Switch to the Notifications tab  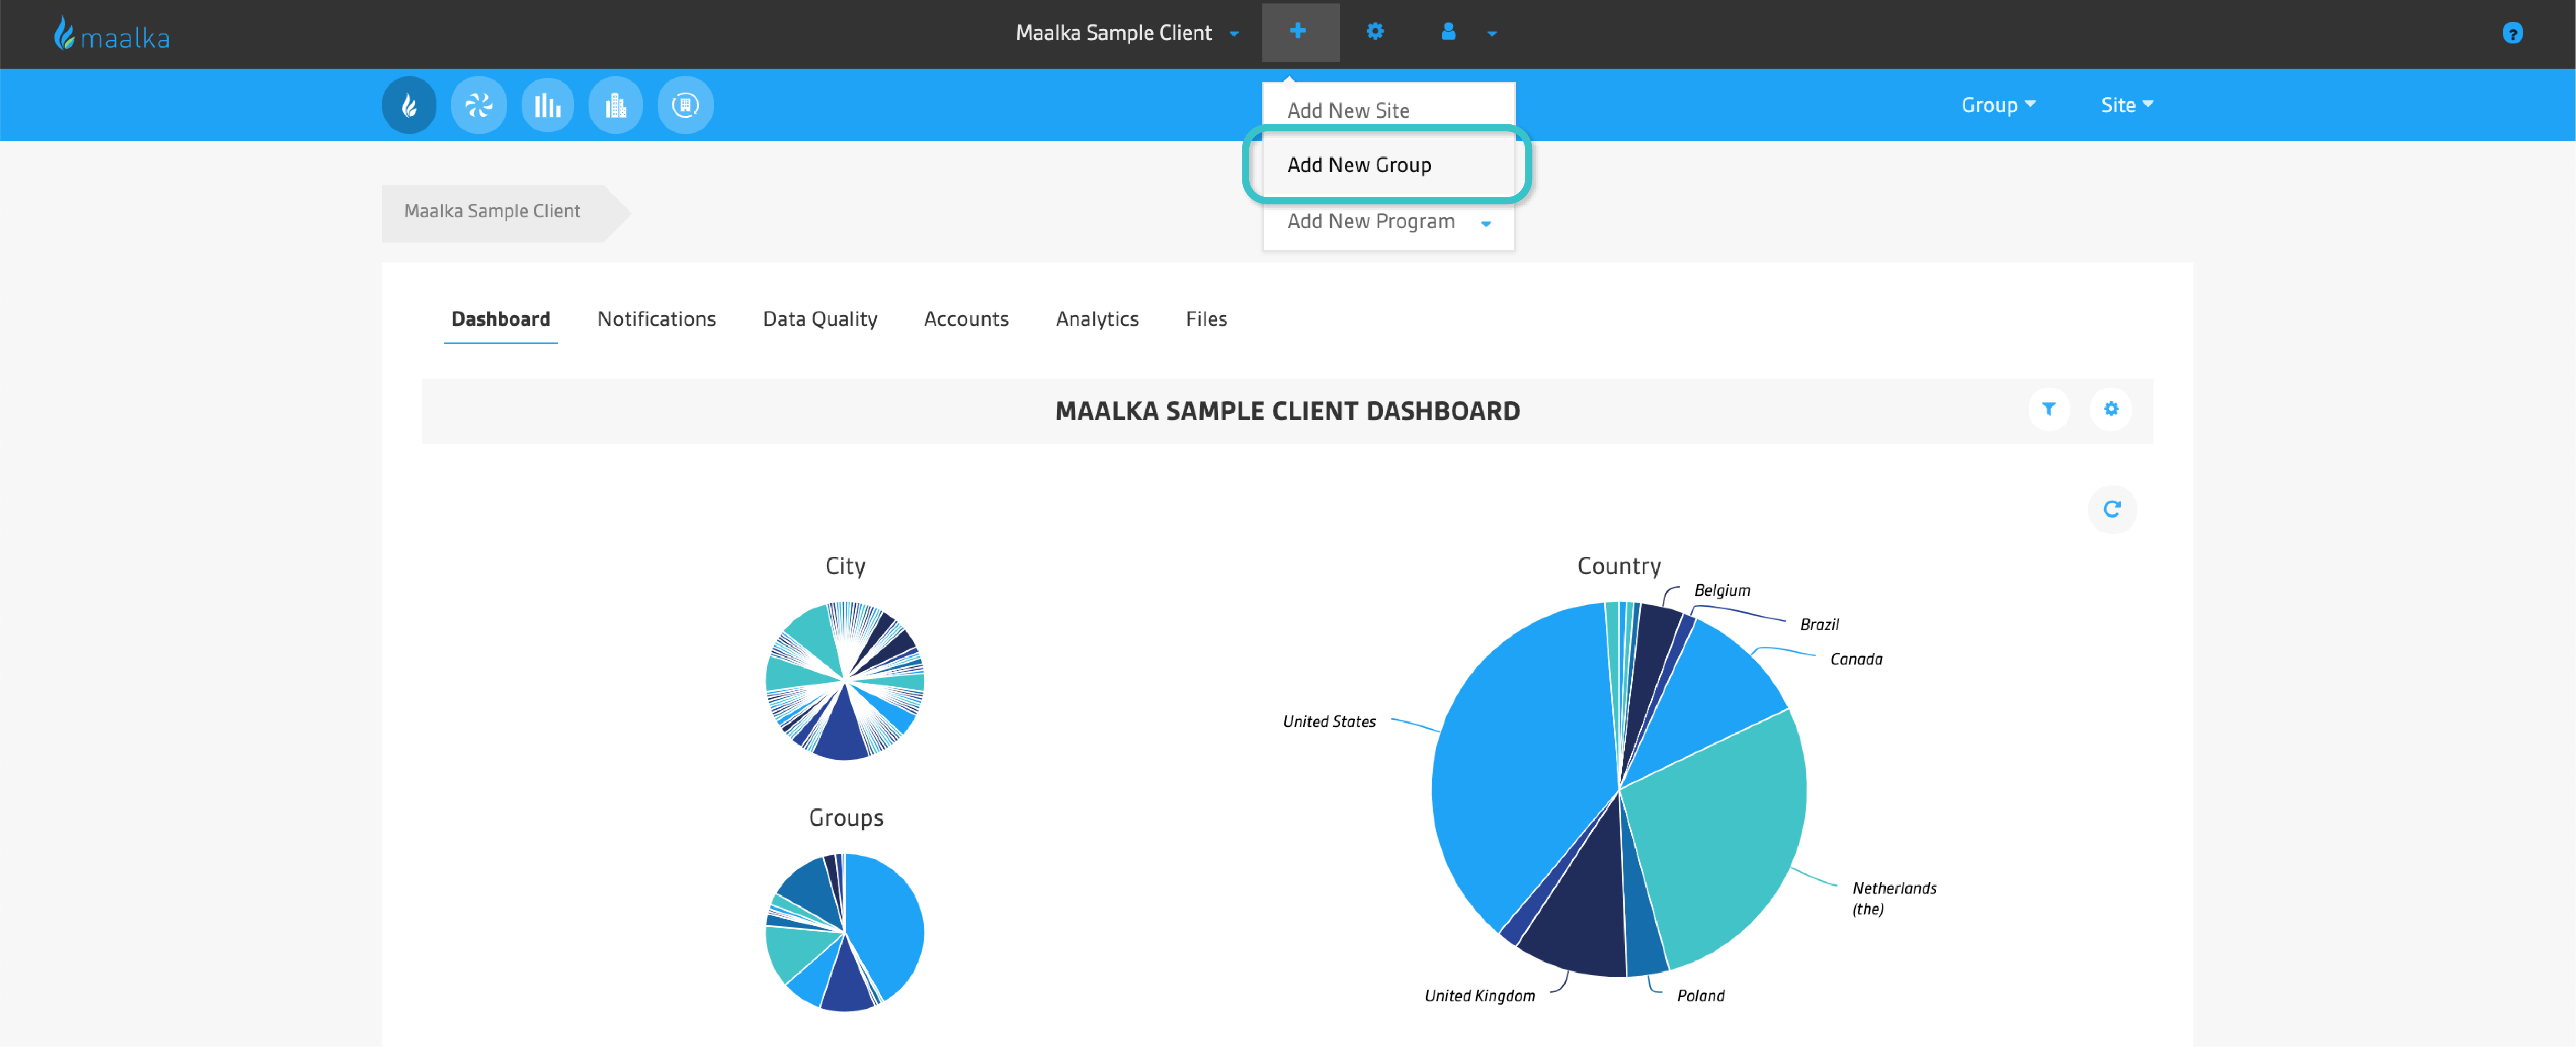pyautogui.click(x=656, y=319)
